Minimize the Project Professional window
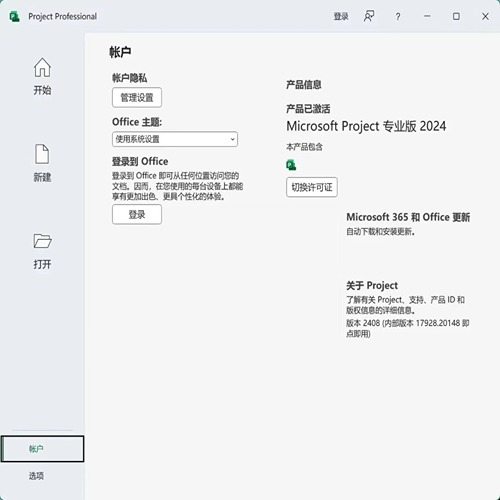 [427, 16]
